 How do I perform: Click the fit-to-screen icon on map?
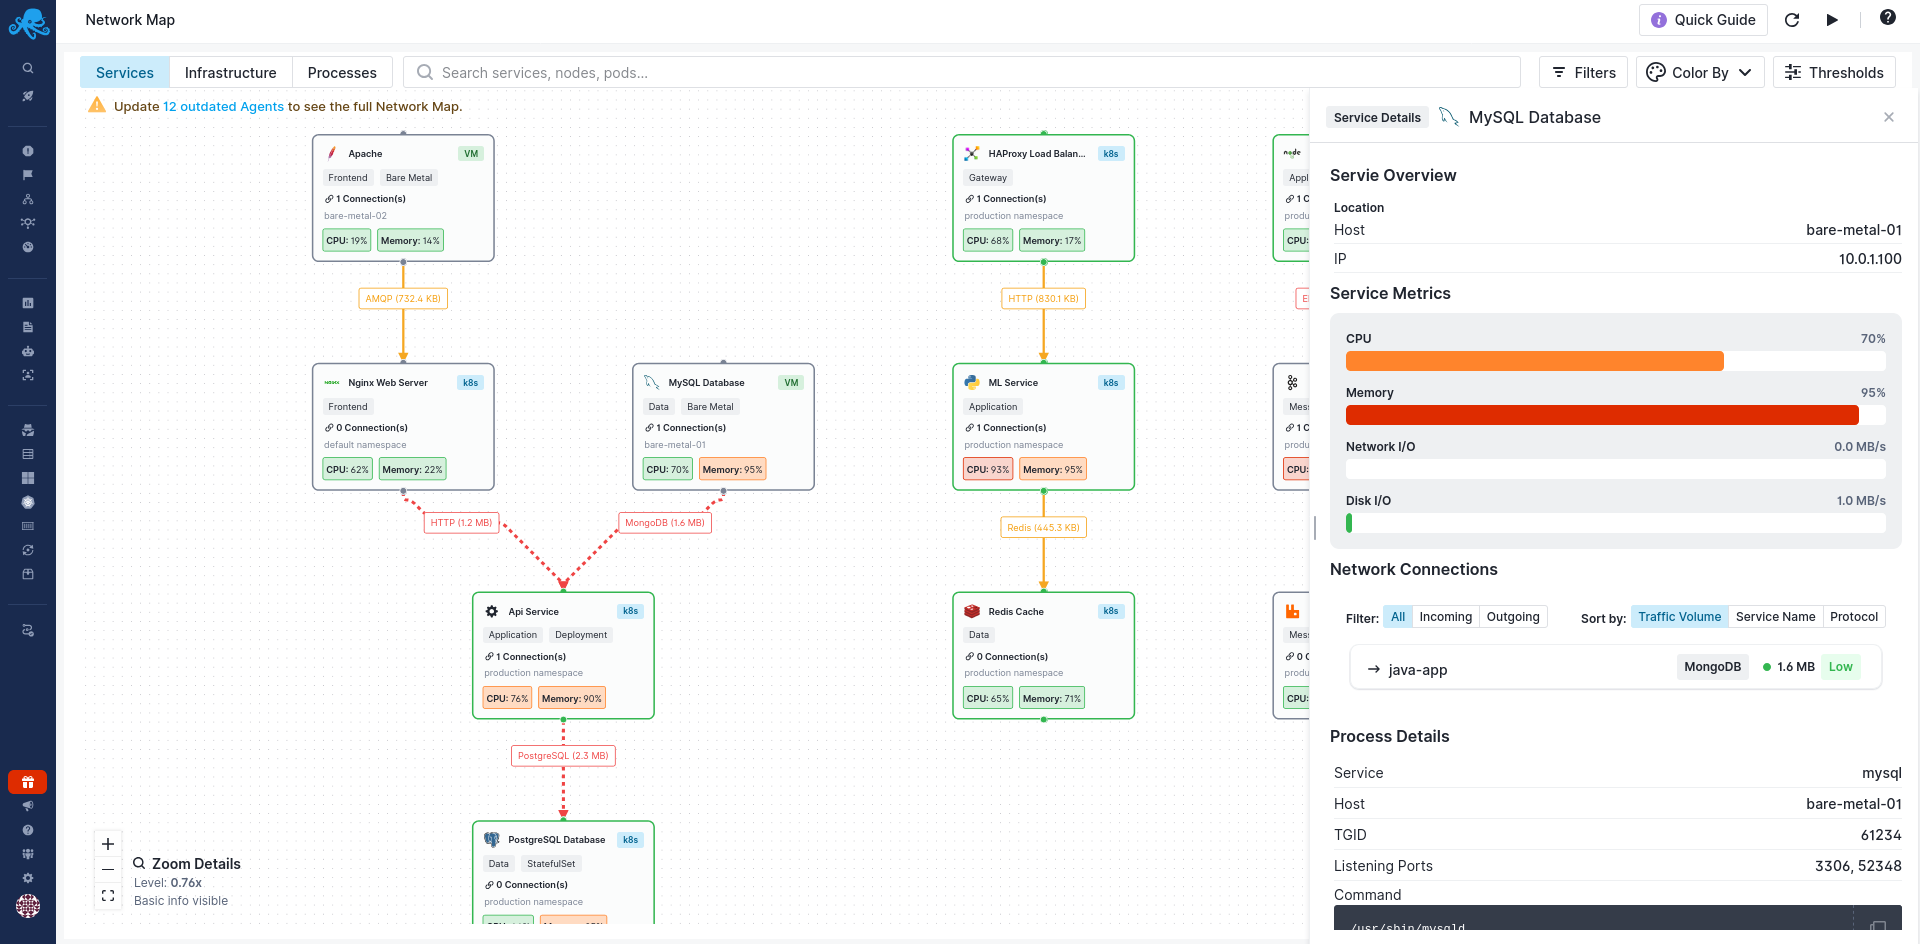tap(108, 896)
